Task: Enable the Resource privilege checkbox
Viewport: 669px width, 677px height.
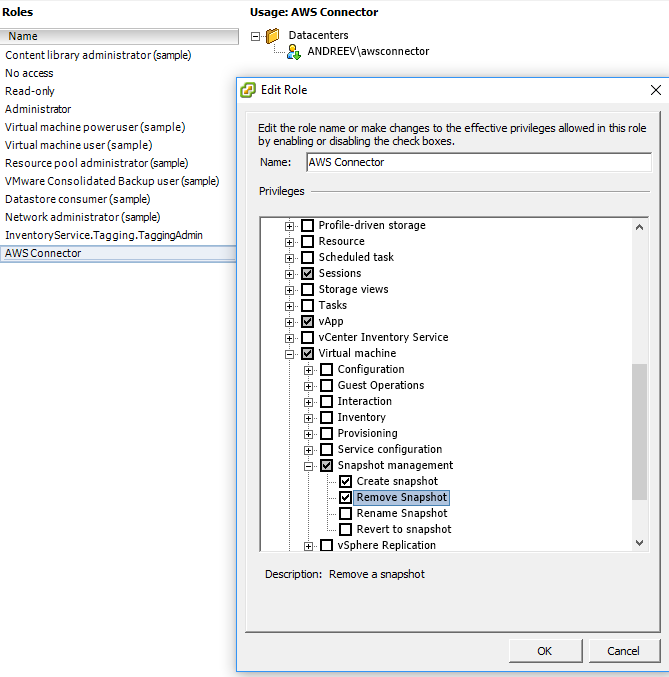Action: coord(308,241)
